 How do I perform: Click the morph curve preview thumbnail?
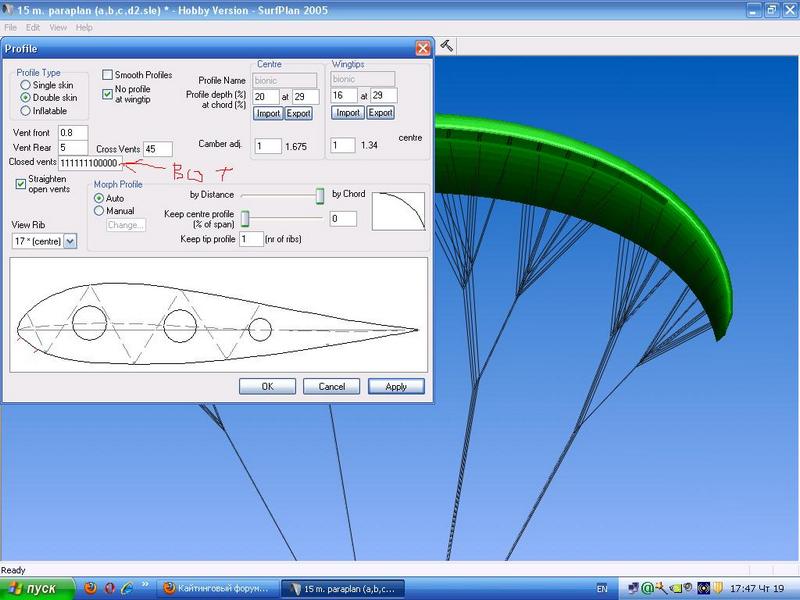[398, 211]
